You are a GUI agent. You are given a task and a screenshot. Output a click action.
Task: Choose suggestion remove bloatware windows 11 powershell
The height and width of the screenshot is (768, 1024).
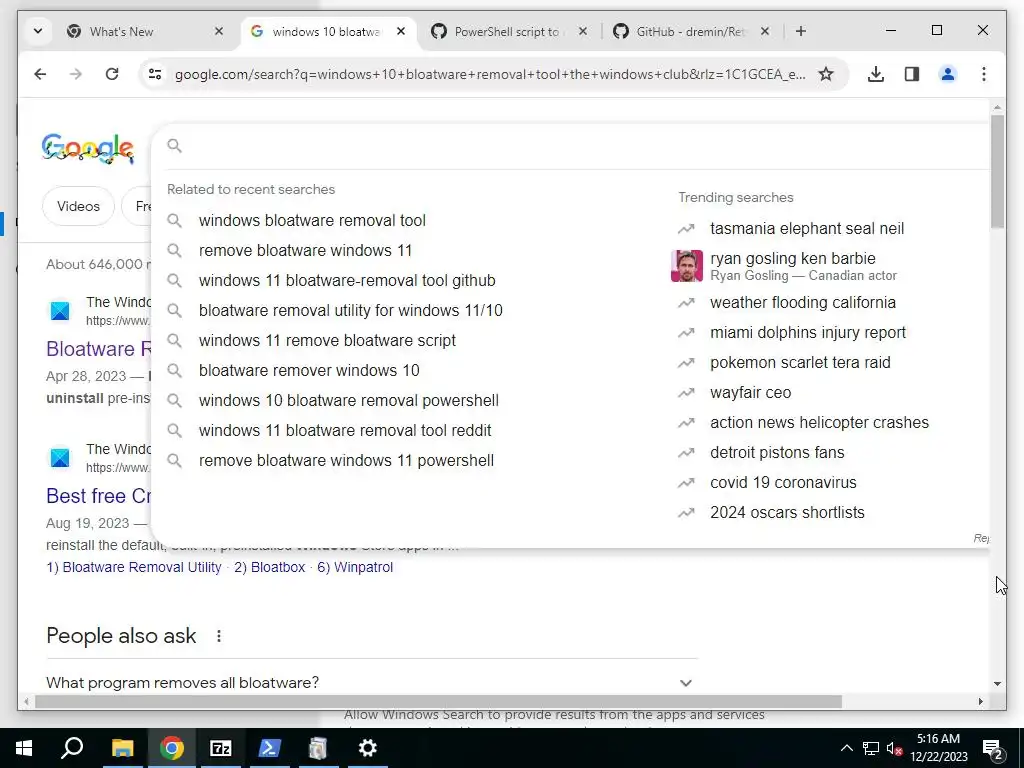[x=346, y=461]
